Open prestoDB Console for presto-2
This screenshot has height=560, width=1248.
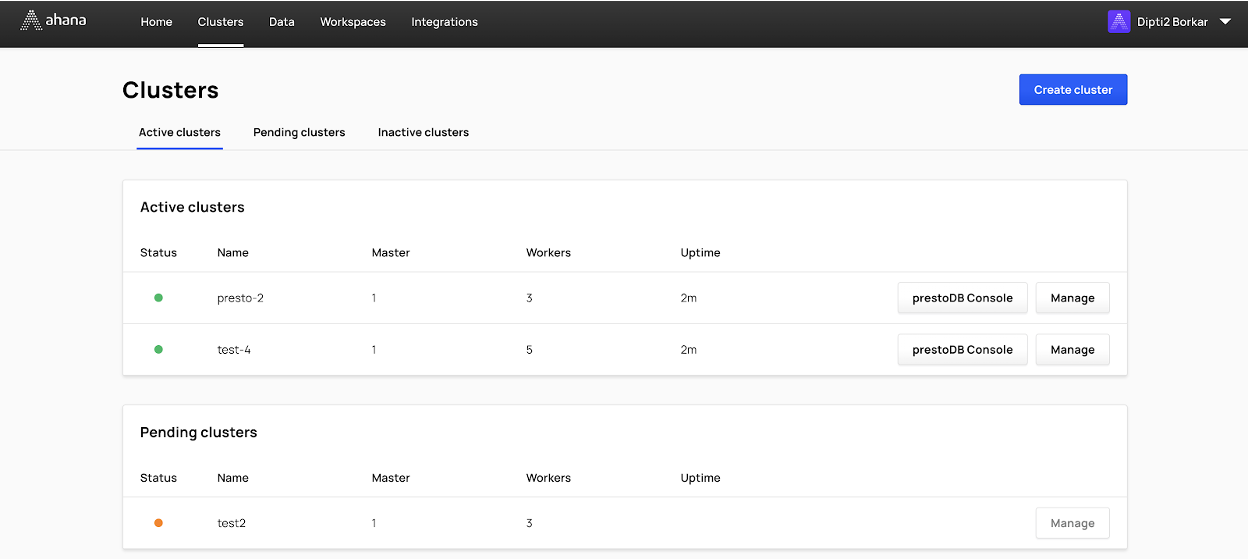962,298
